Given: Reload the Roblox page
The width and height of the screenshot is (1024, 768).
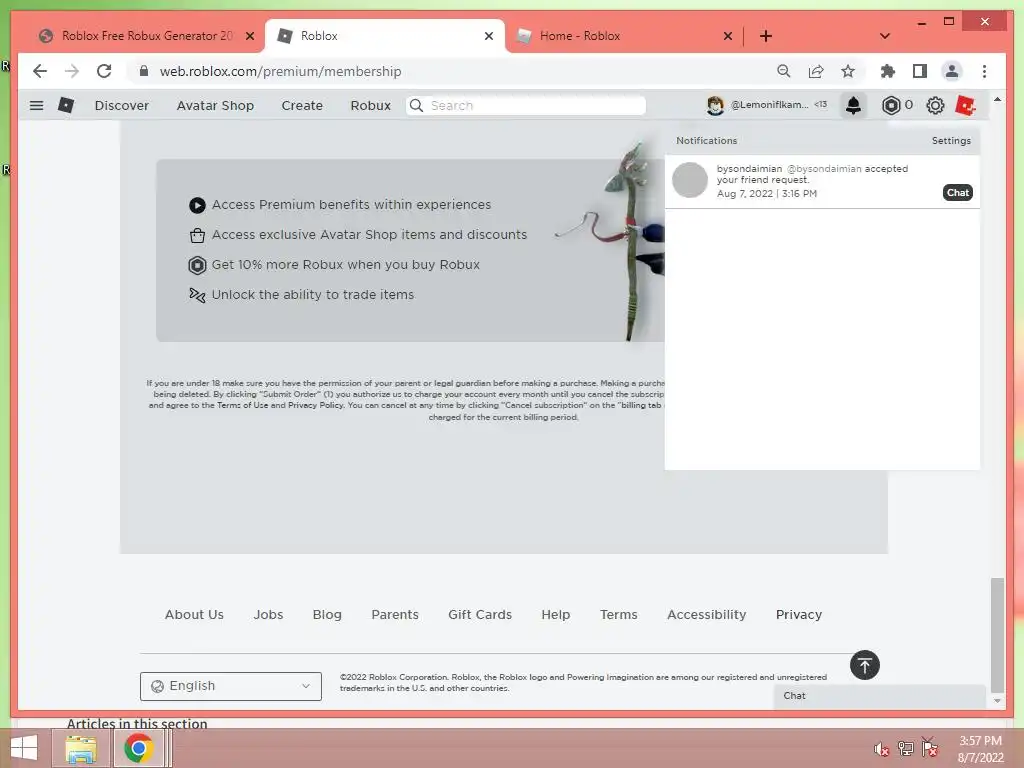Looking at the screenshot, I should [104, 71].
